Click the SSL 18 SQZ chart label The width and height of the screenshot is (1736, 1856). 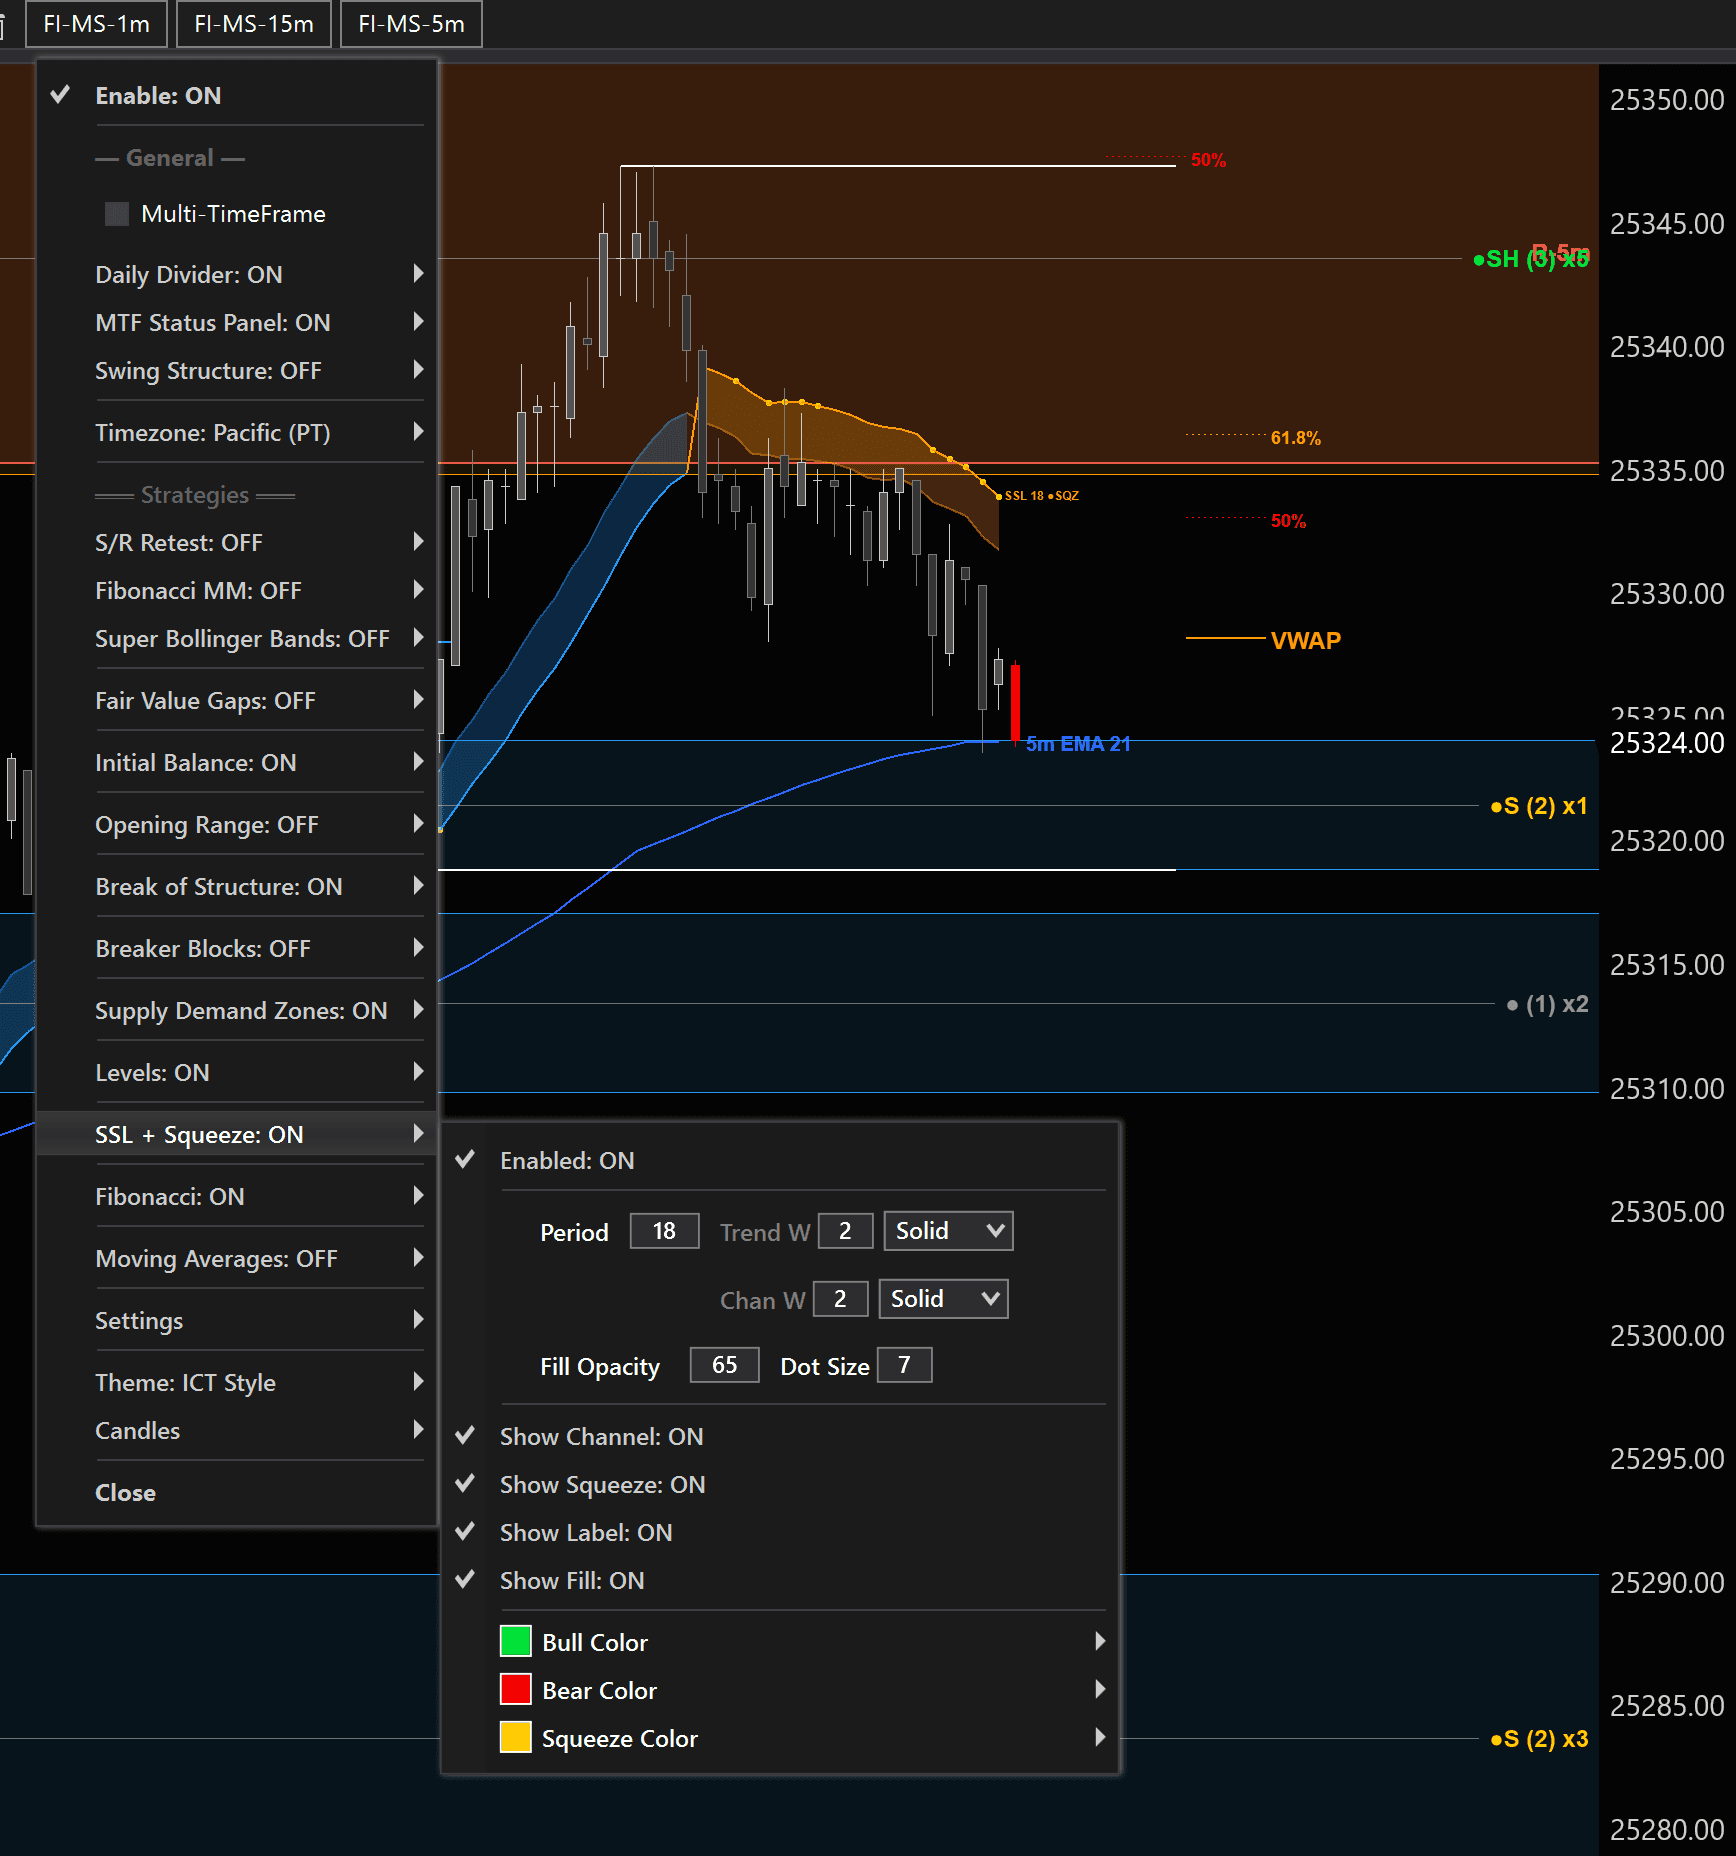1040,496
